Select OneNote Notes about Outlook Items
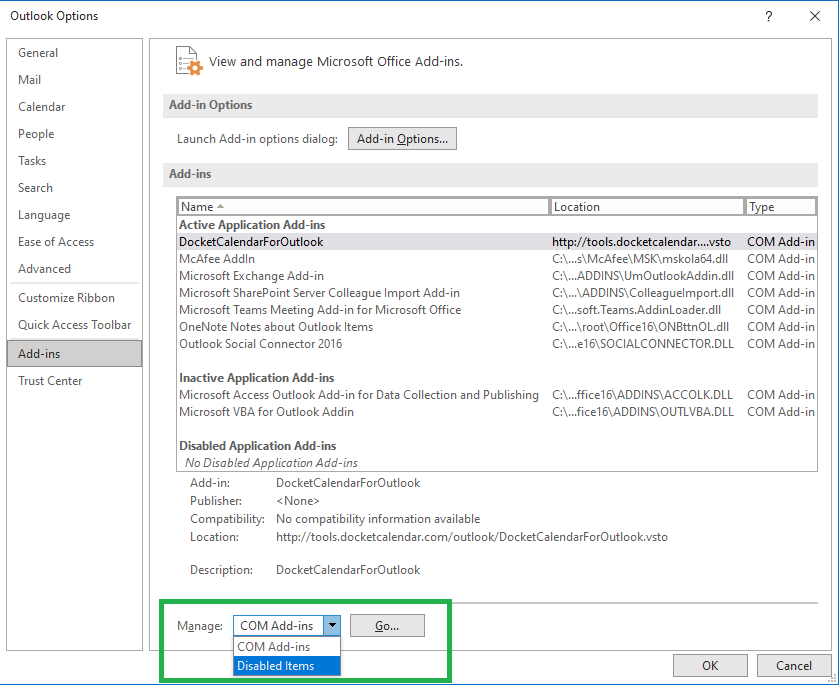This screenshot has height=685, width=839. tap(497, 327)
